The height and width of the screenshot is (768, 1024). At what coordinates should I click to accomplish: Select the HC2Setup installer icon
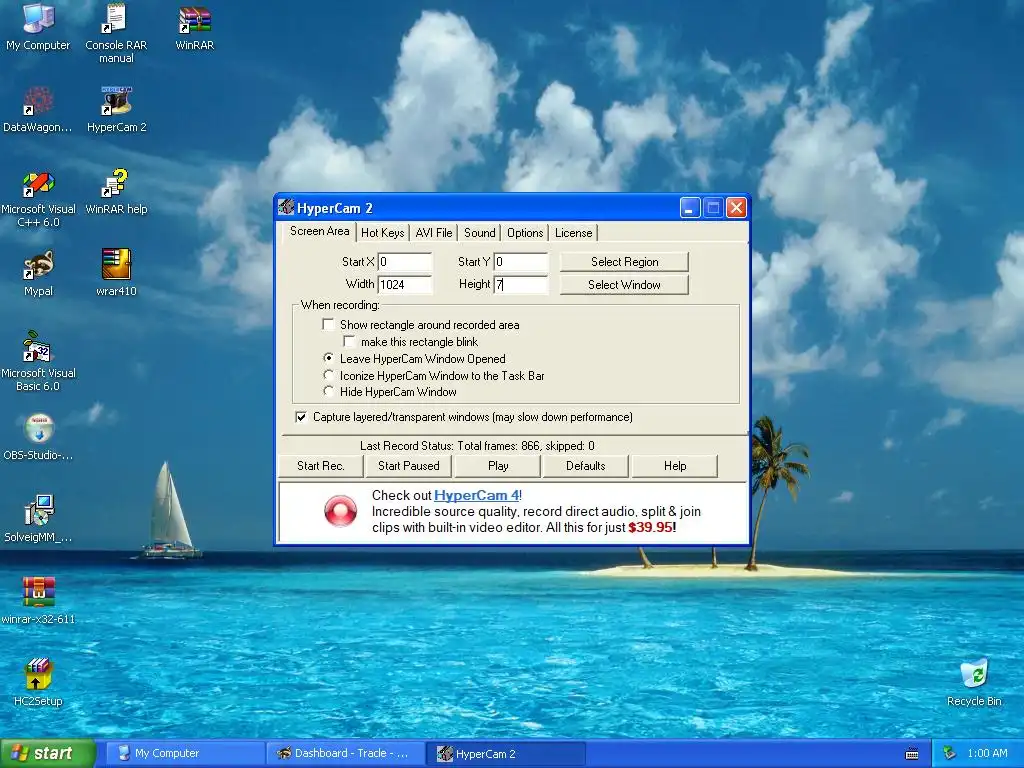[x=38, y=682]
